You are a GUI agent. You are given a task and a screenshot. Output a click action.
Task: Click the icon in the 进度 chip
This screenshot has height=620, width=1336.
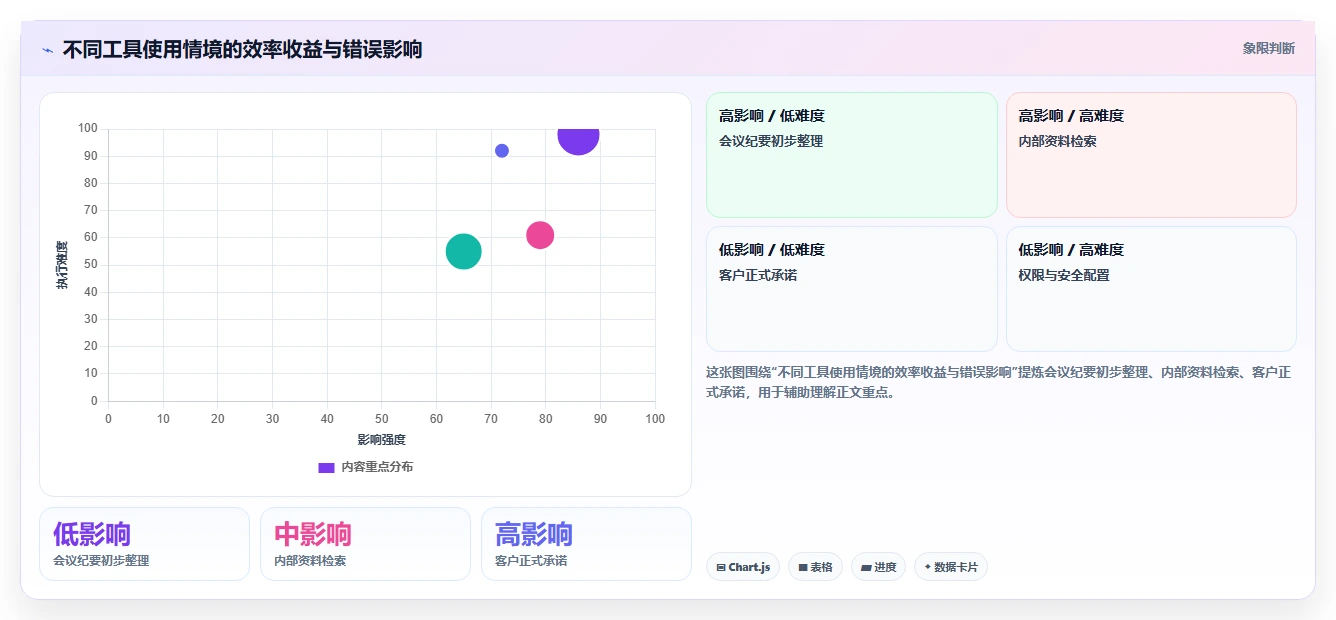tap(866, 567)
